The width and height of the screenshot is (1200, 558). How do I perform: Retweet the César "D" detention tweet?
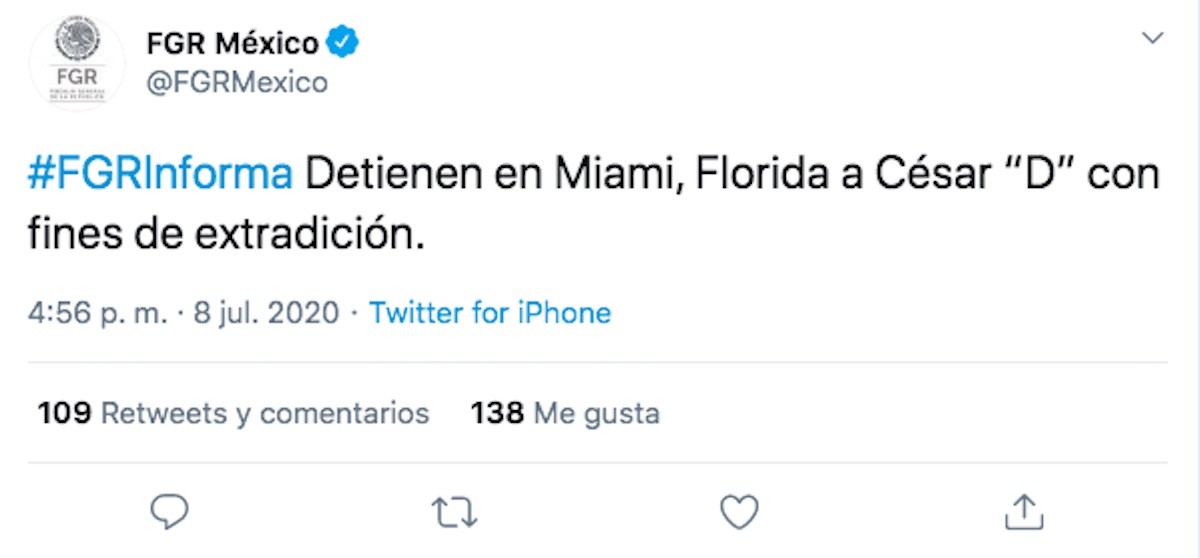(x=456, y=512)
